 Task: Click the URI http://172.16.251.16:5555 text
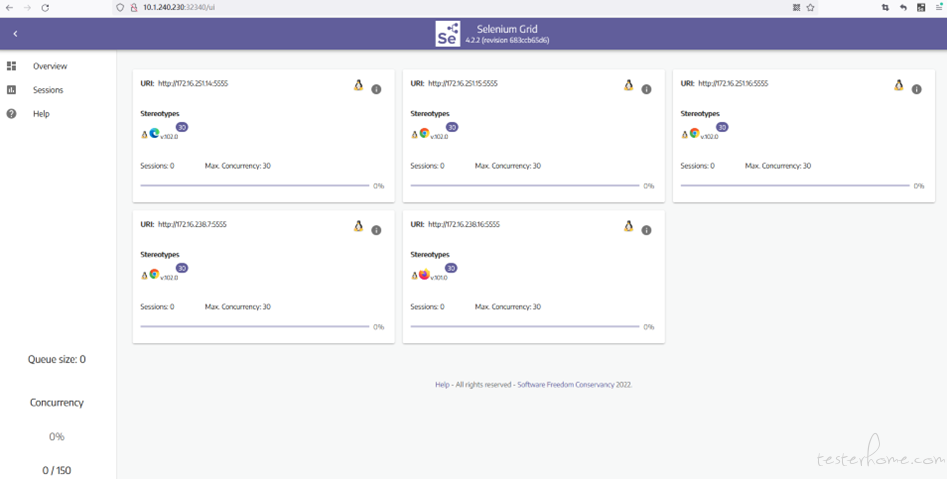733,83
